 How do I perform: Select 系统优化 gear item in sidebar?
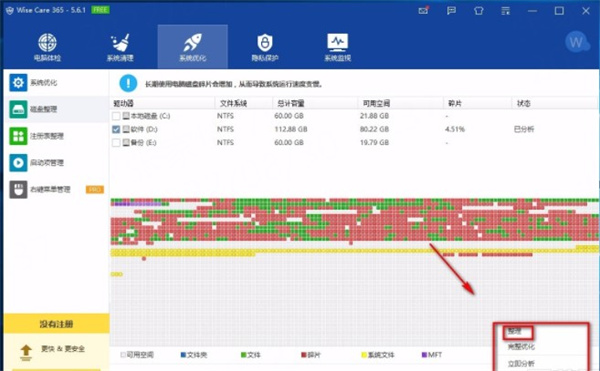tap(56, 83)
